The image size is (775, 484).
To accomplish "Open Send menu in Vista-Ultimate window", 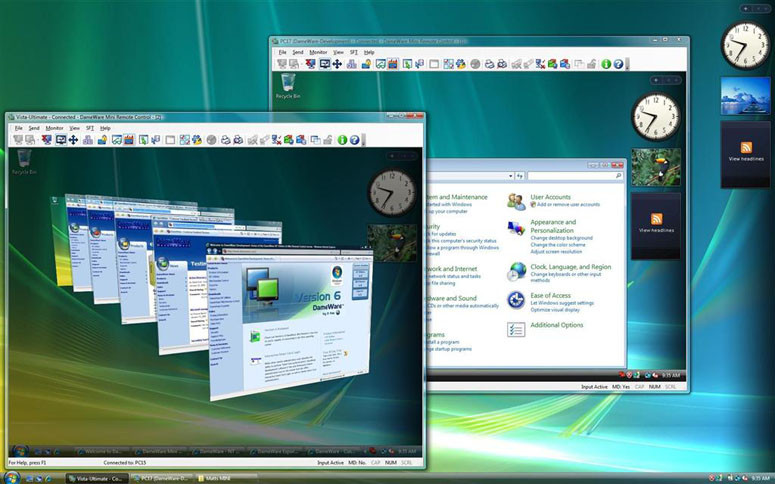I will (34, 128).
